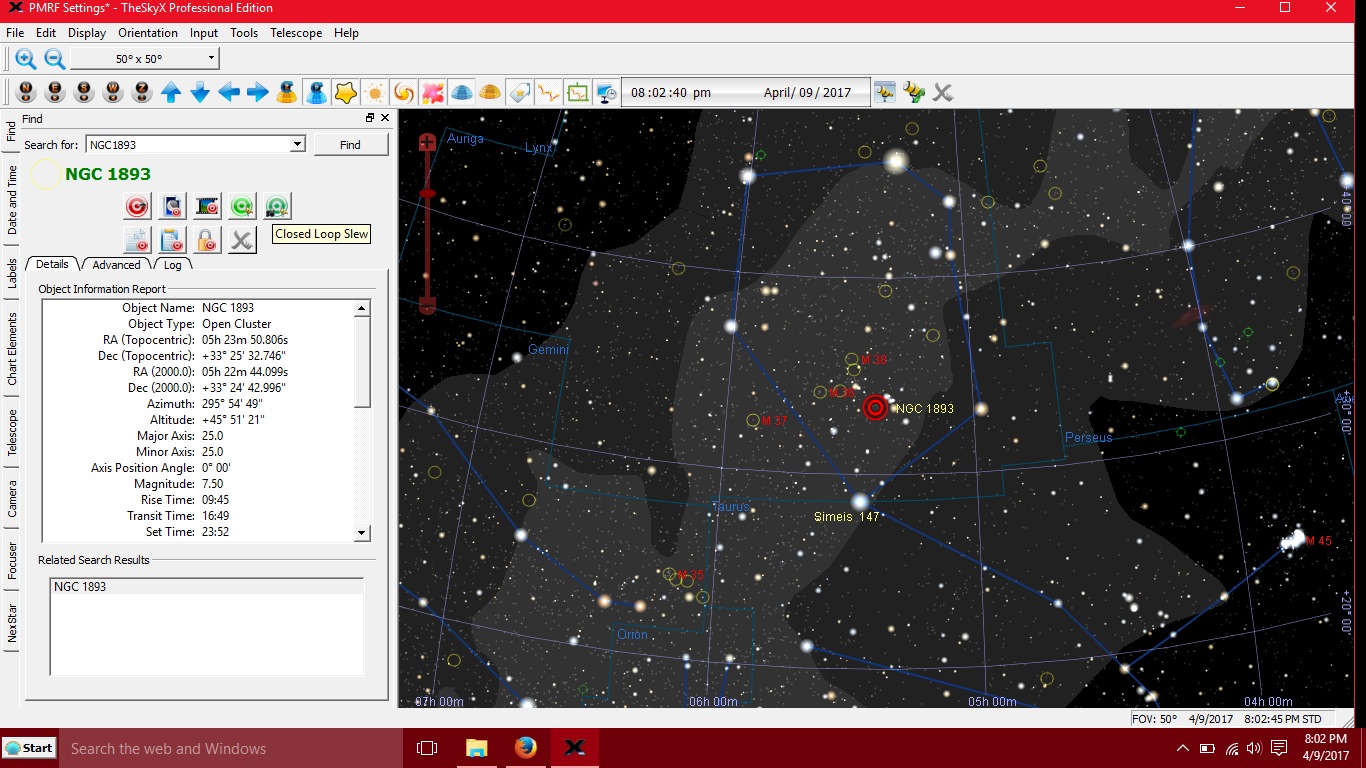Open the field of view dropdown
Viewport: 1366px width, 768px height.
[x=210, y=58]
